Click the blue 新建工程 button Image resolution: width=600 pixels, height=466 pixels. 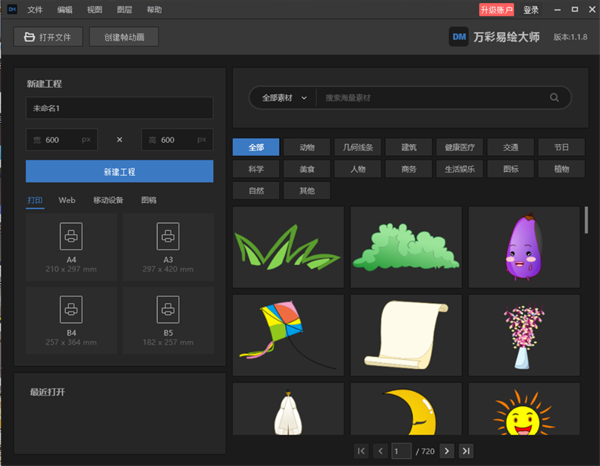pyautogui.click(x=119, y=171)
